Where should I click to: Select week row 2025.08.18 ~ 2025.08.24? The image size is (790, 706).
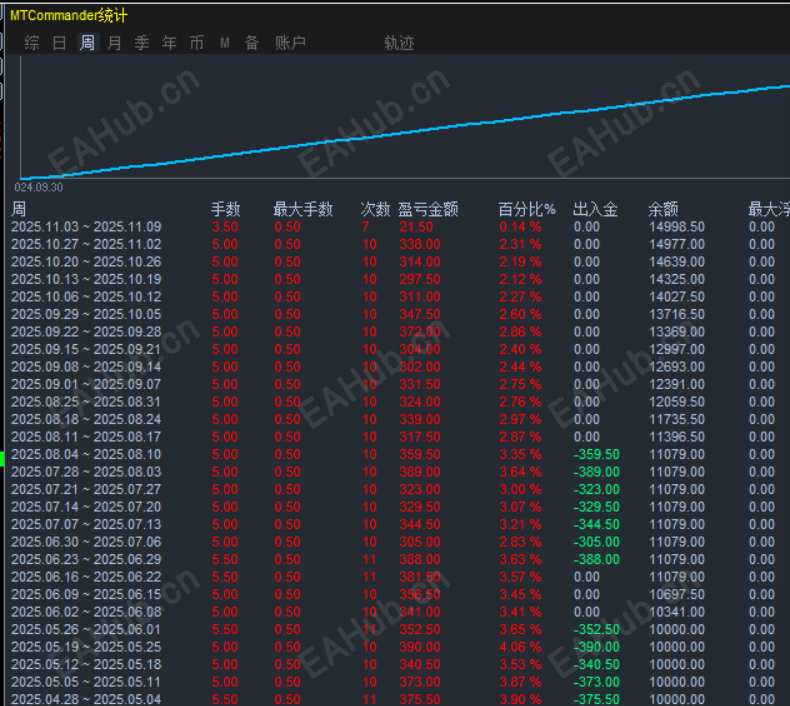point(398,419)
